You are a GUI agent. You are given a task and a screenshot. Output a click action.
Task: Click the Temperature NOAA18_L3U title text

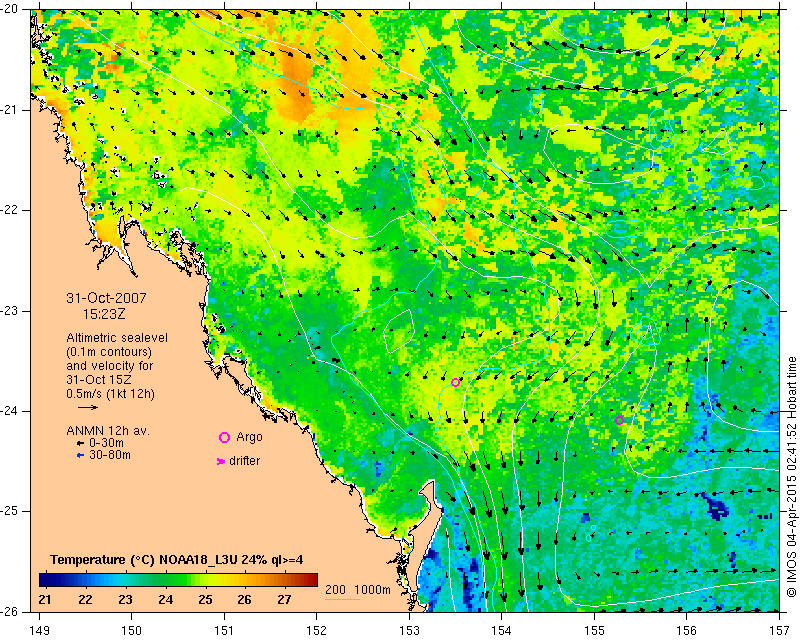pos(177,560)
